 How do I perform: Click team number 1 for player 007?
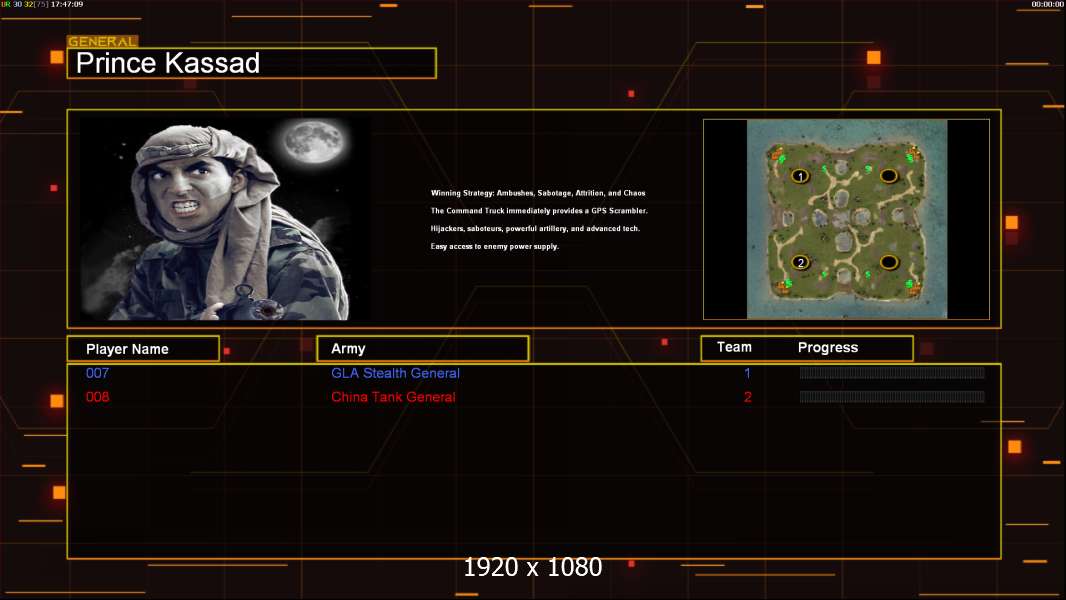747,373
